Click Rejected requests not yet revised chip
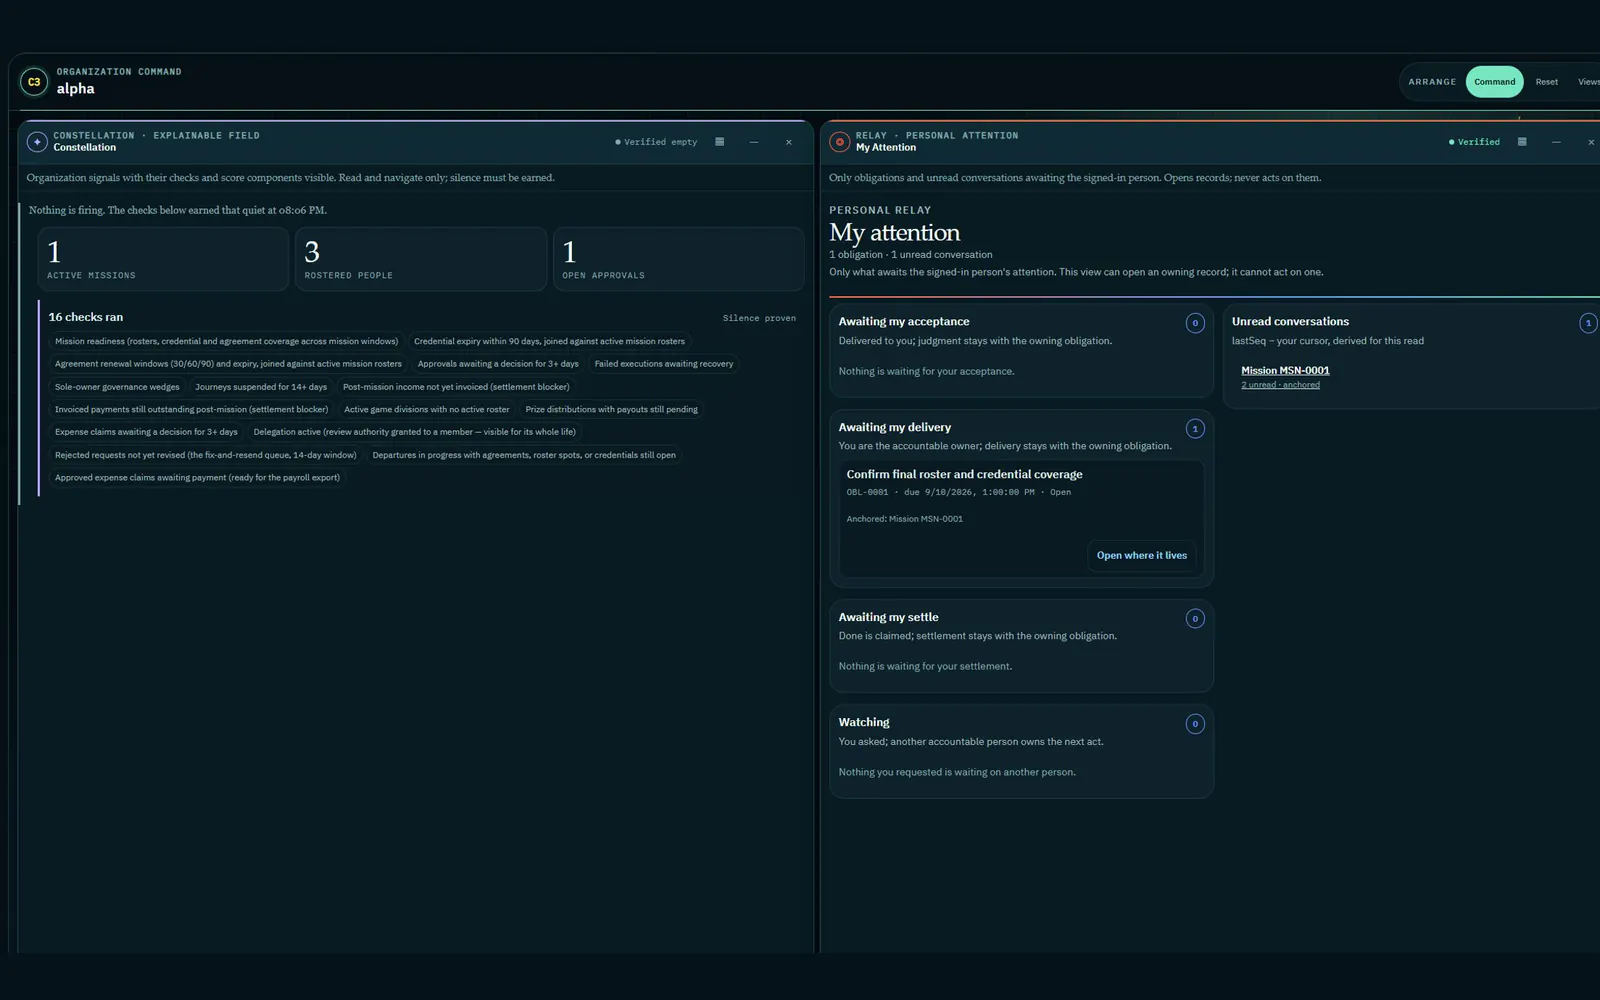Viewport: 1600px width, 1000px height. pyautogui.click(x=206, y=455)
